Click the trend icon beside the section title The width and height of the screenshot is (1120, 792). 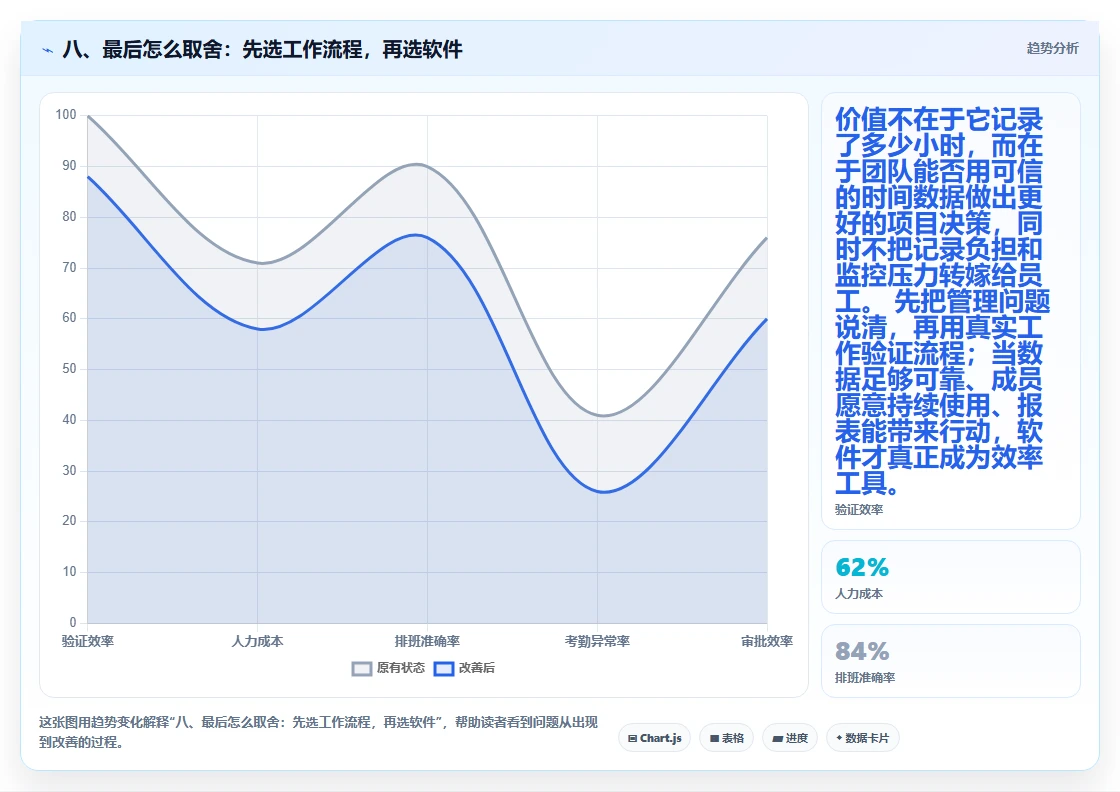[48, 50]
